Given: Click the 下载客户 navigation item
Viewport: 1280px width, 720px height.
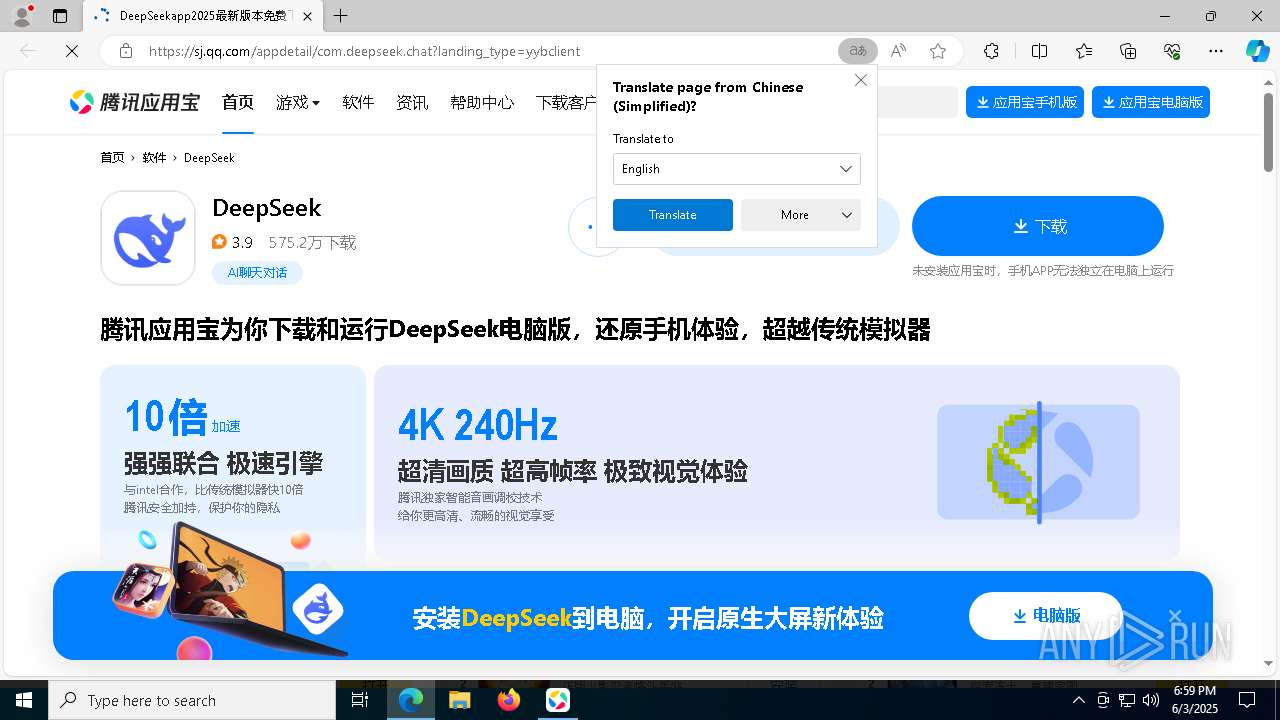Looking at the screenshot, I should (x=566, y=102).
